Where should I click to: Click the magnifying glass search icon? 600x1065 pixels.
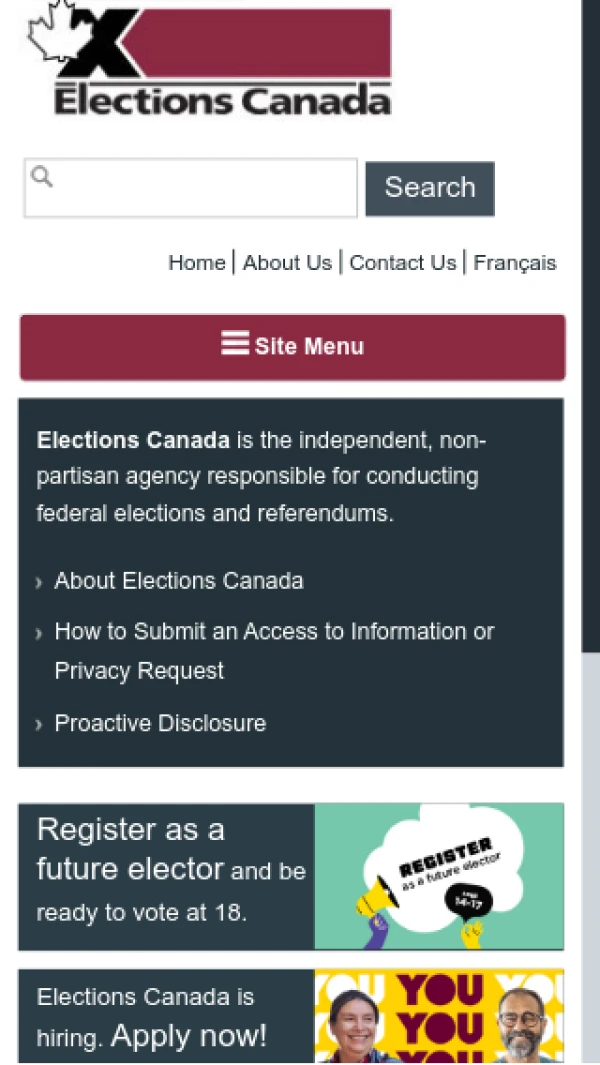point(41,176)
